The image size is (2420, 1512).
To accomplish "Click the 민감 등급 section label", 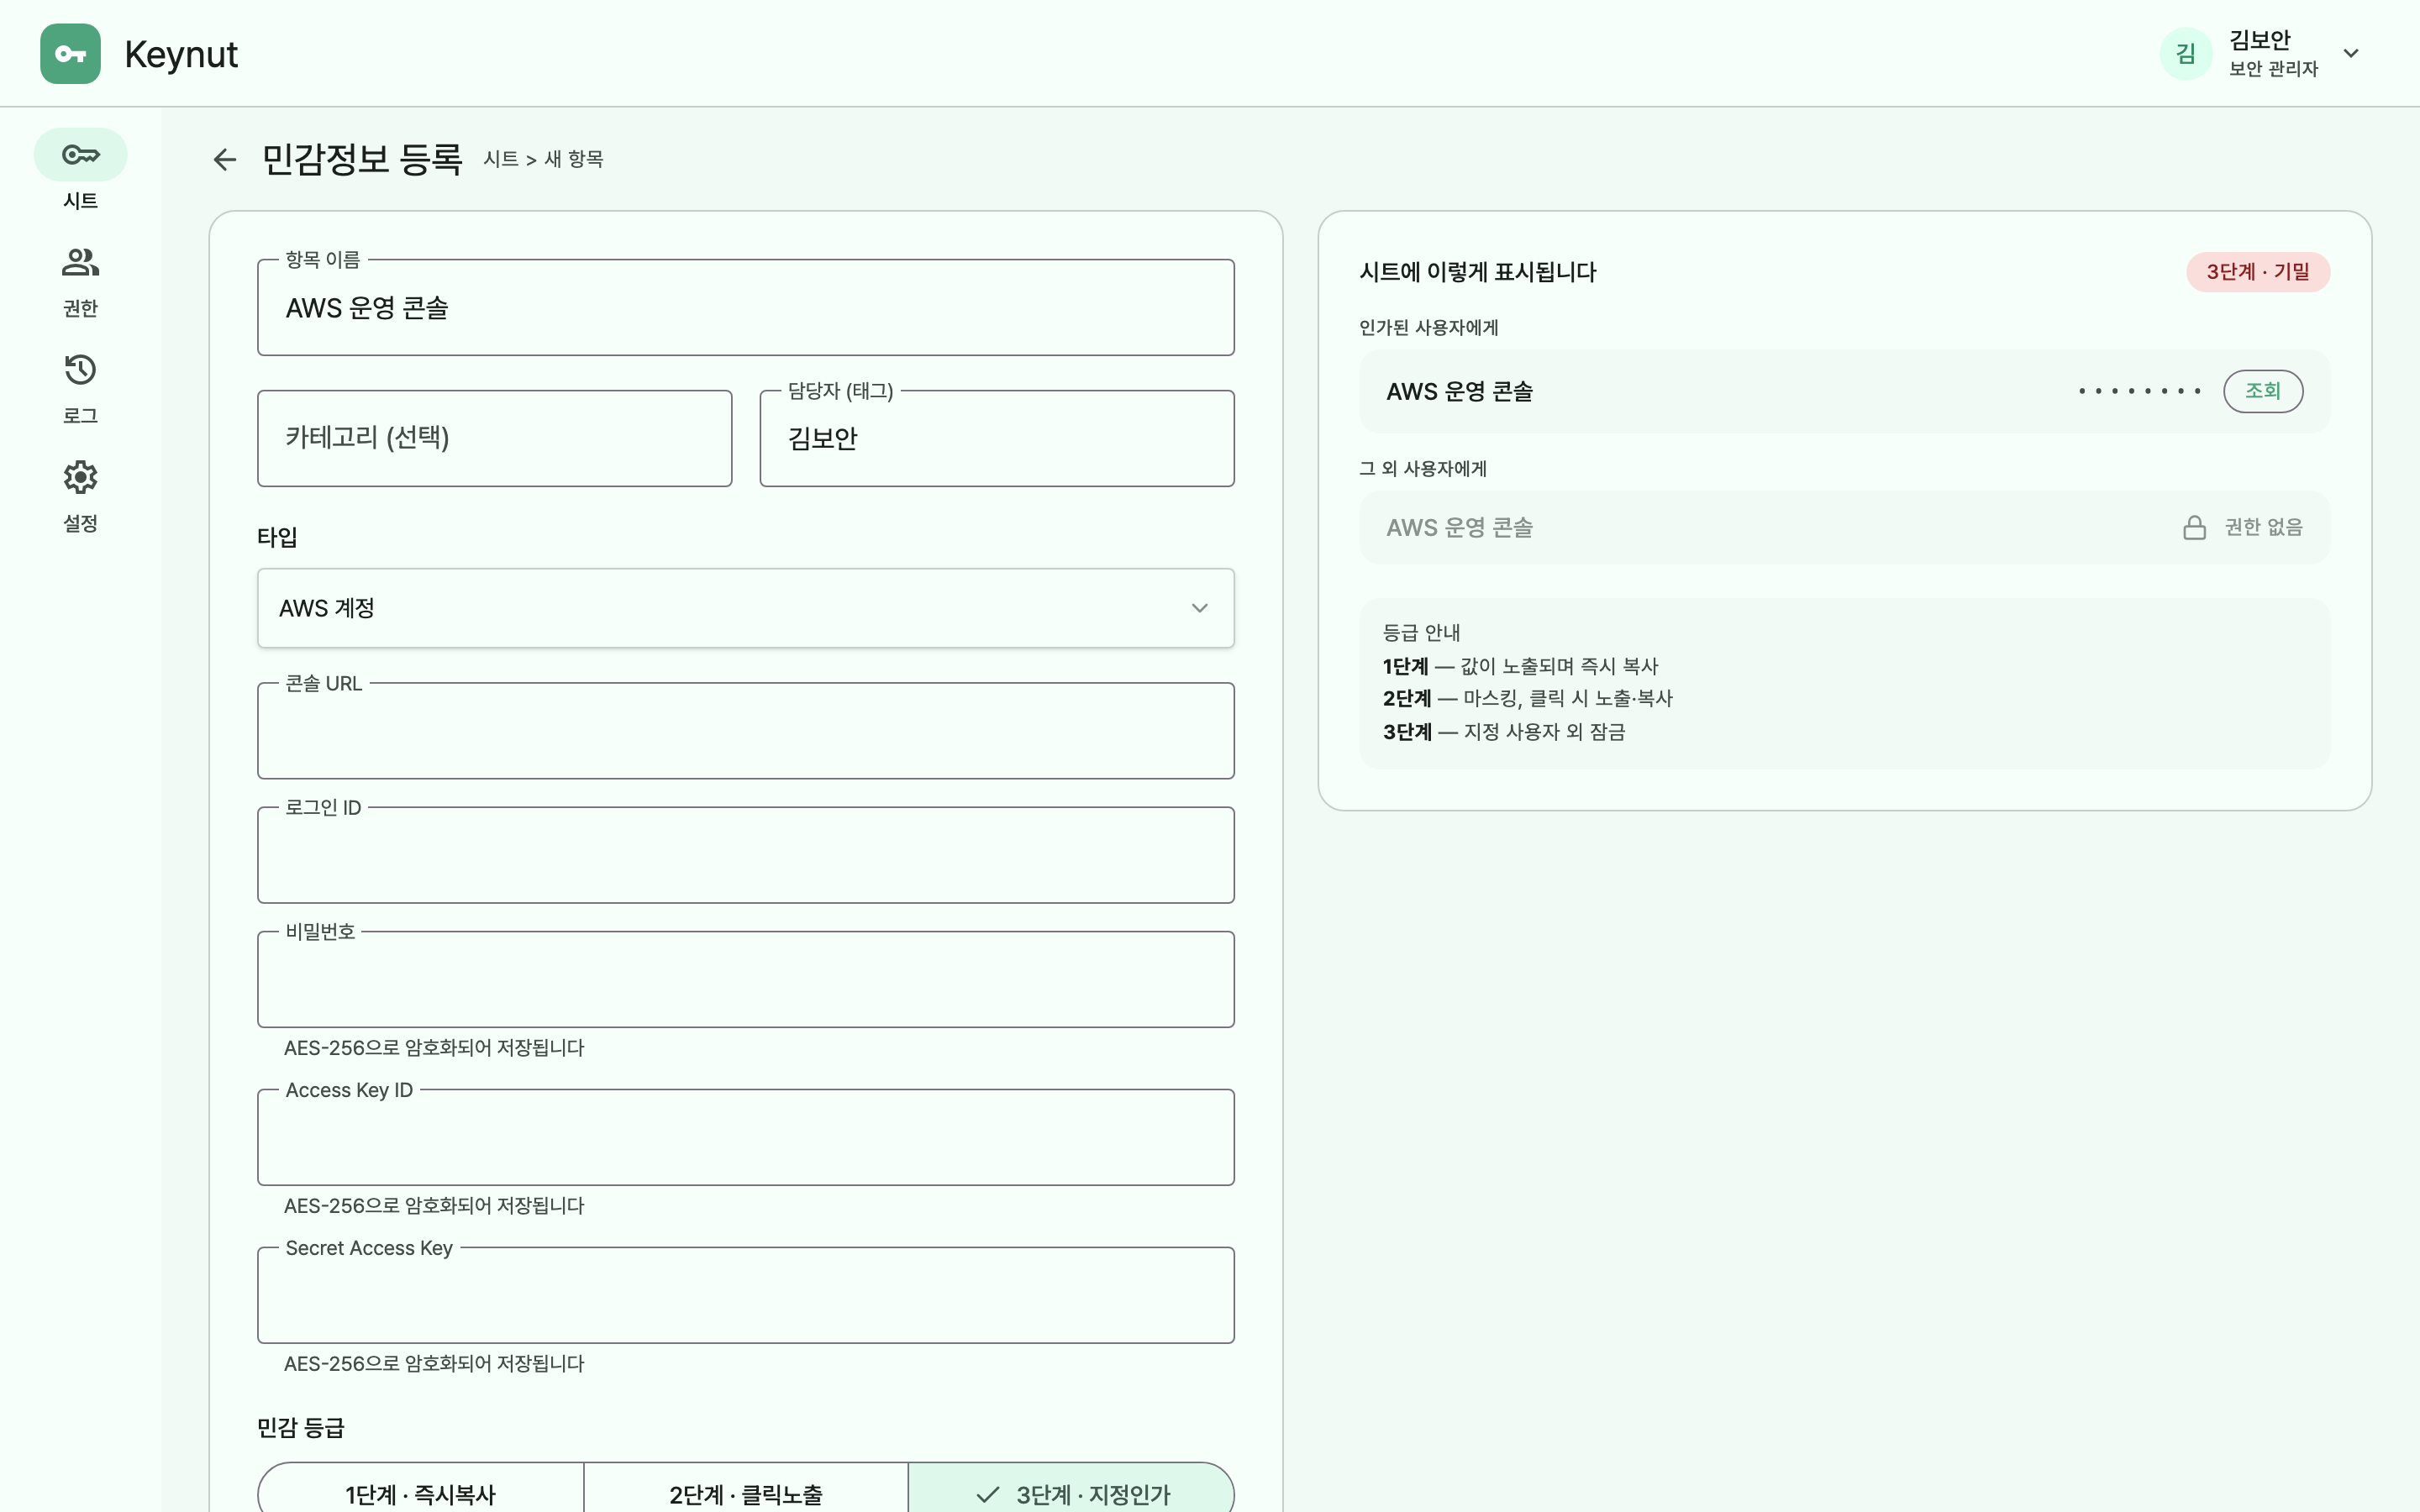I will [301, 1427].
